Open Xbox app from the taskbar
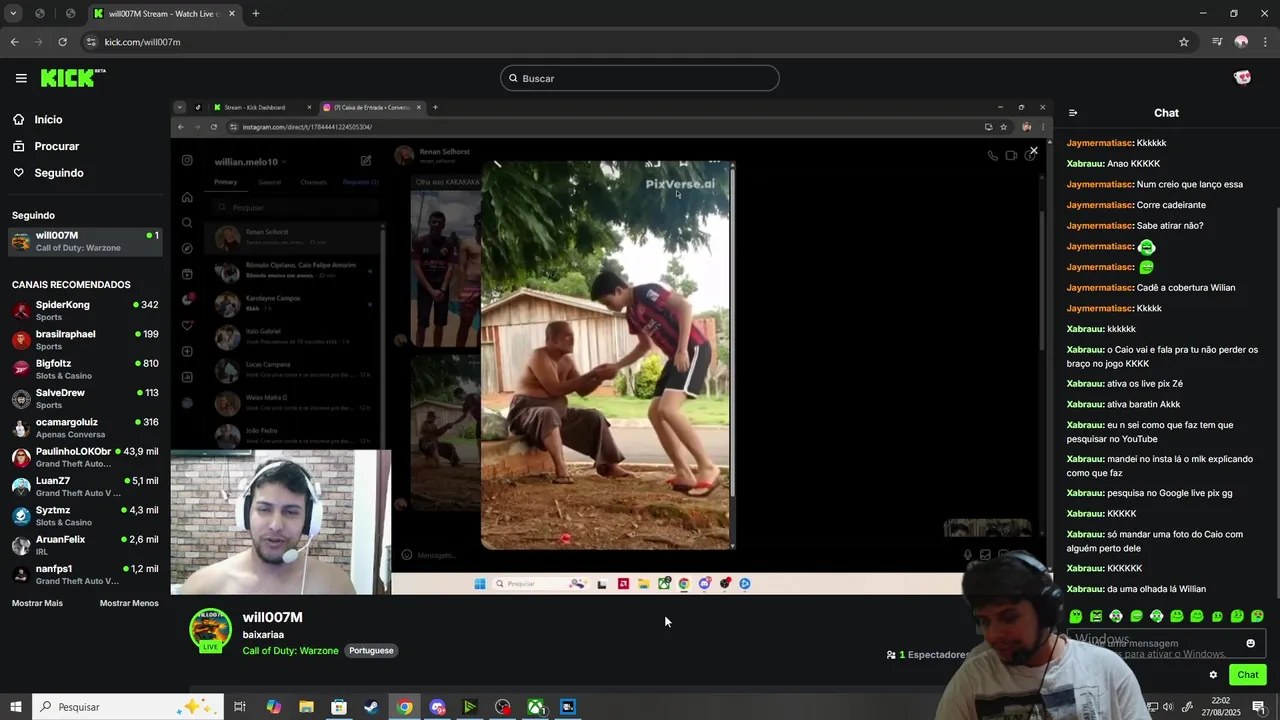 536,707
